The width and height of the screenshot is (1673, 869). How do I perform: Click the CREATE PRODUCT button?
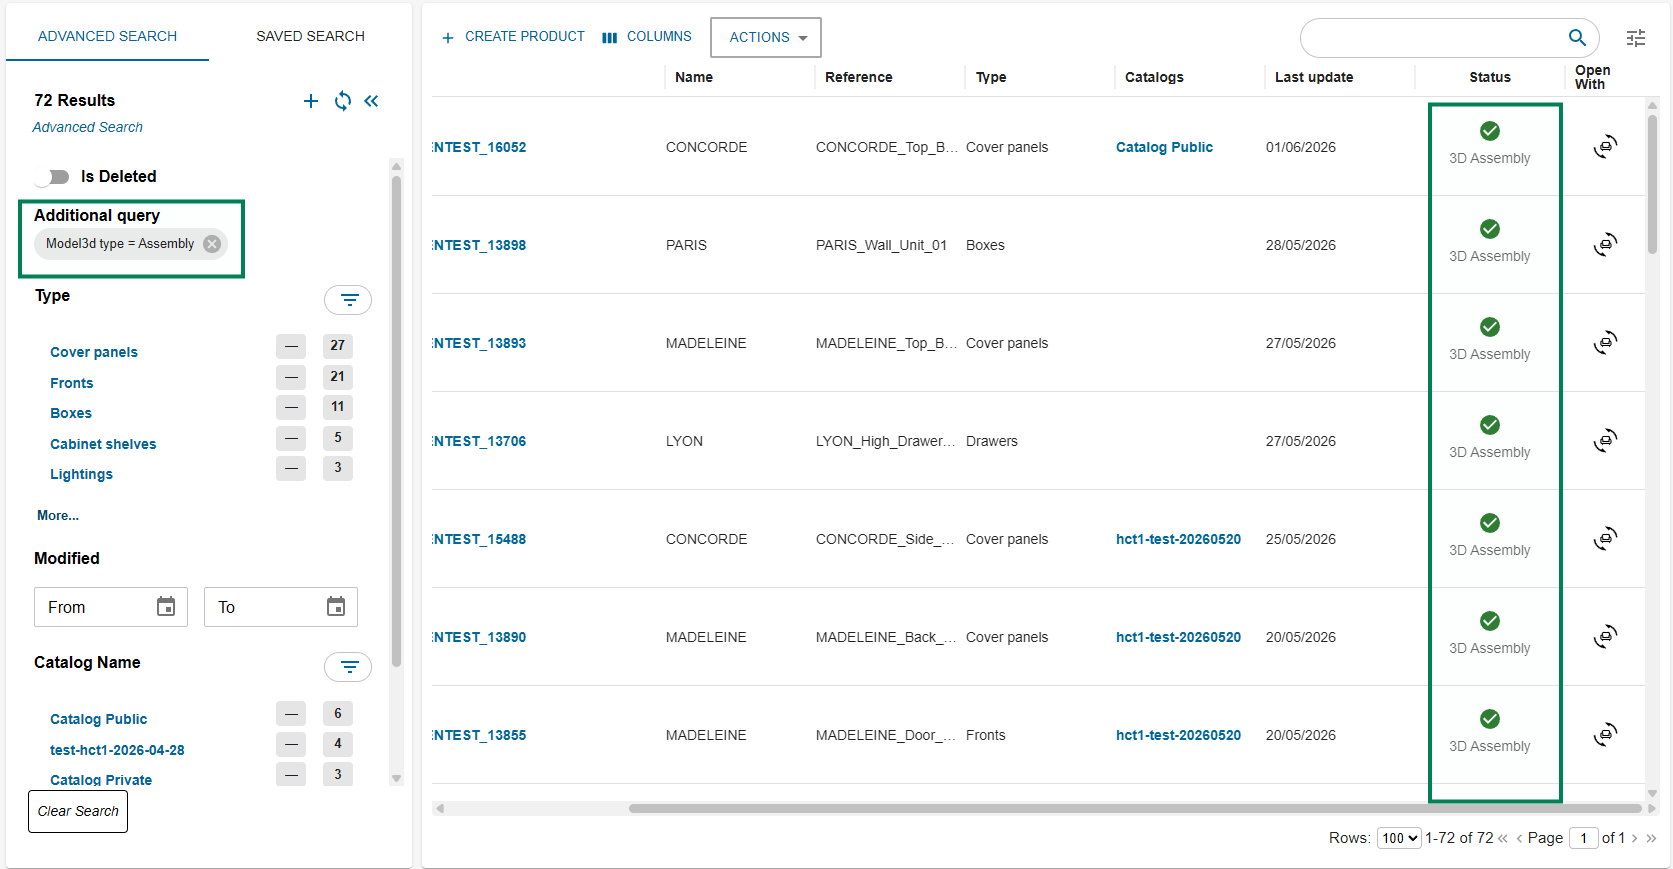[x=513, y=37]
